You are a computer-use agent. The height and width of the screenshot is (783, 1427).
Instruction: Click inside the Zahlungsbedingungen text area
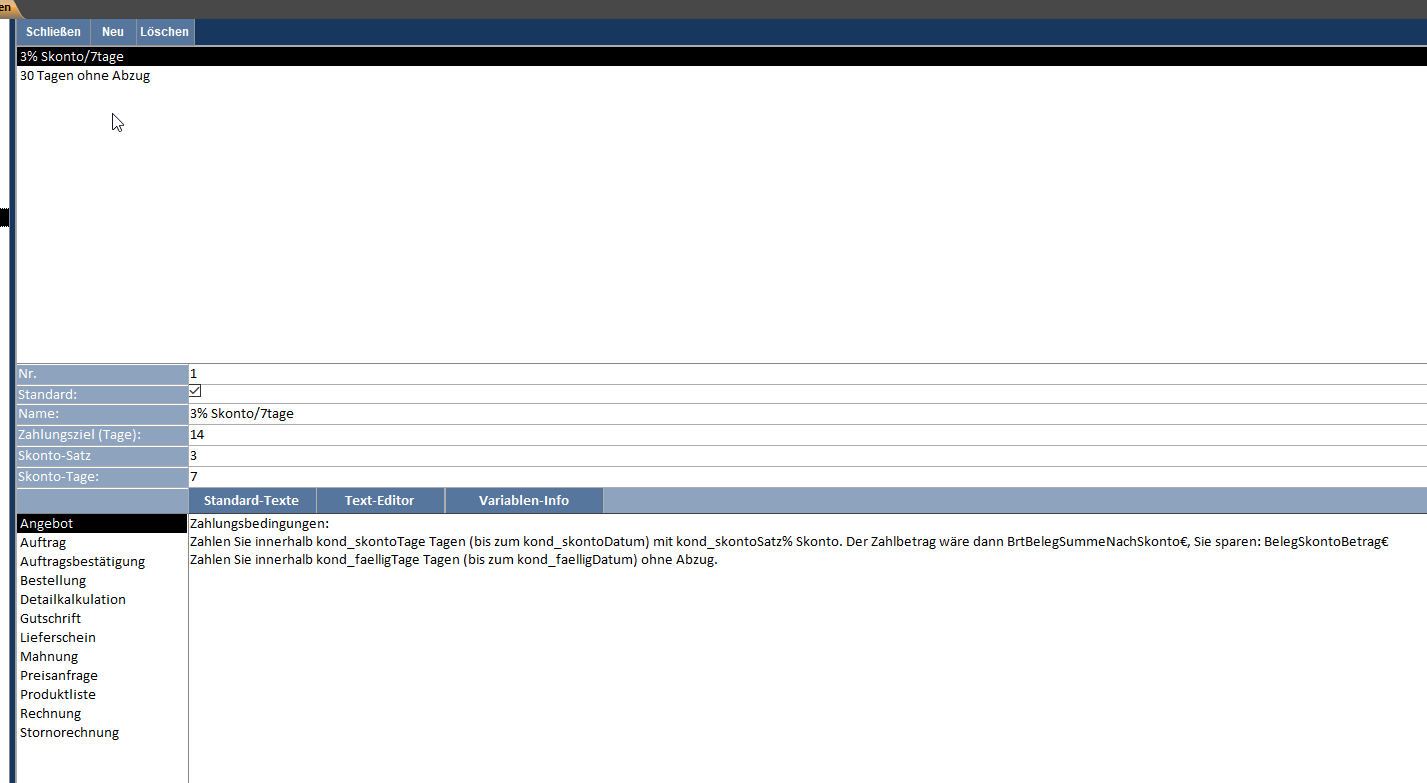pos(800,660)
